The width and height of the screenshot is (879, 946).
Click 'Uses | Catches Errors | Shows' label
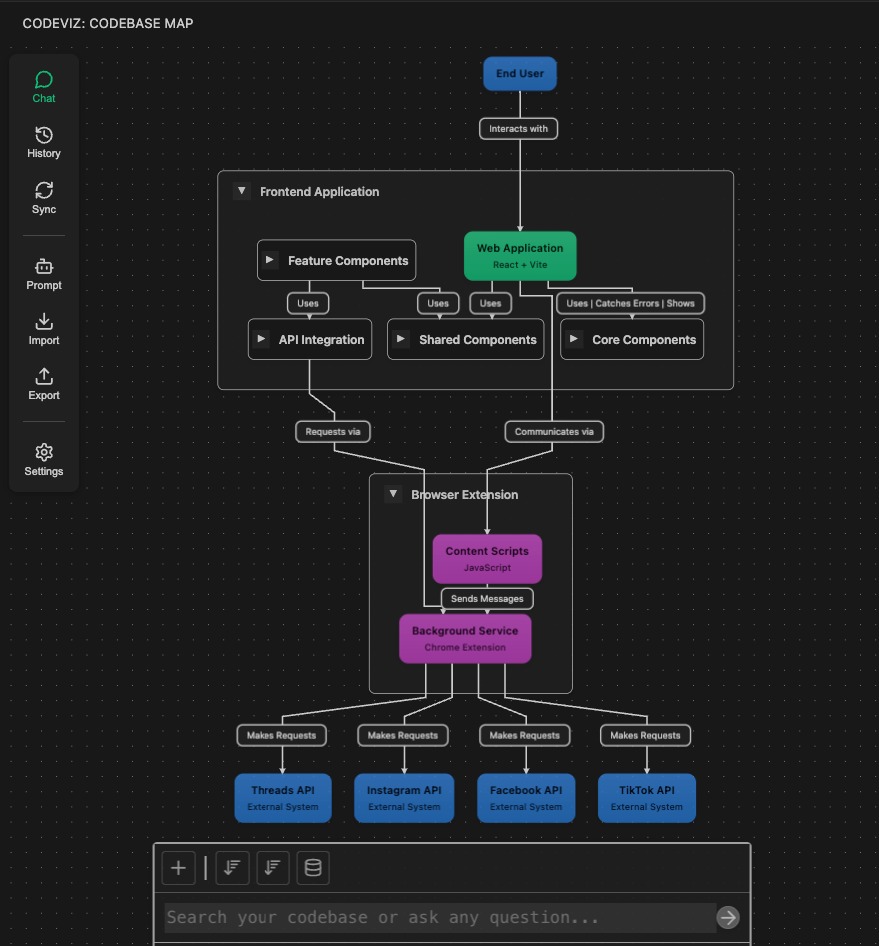[x=630, y=303]
